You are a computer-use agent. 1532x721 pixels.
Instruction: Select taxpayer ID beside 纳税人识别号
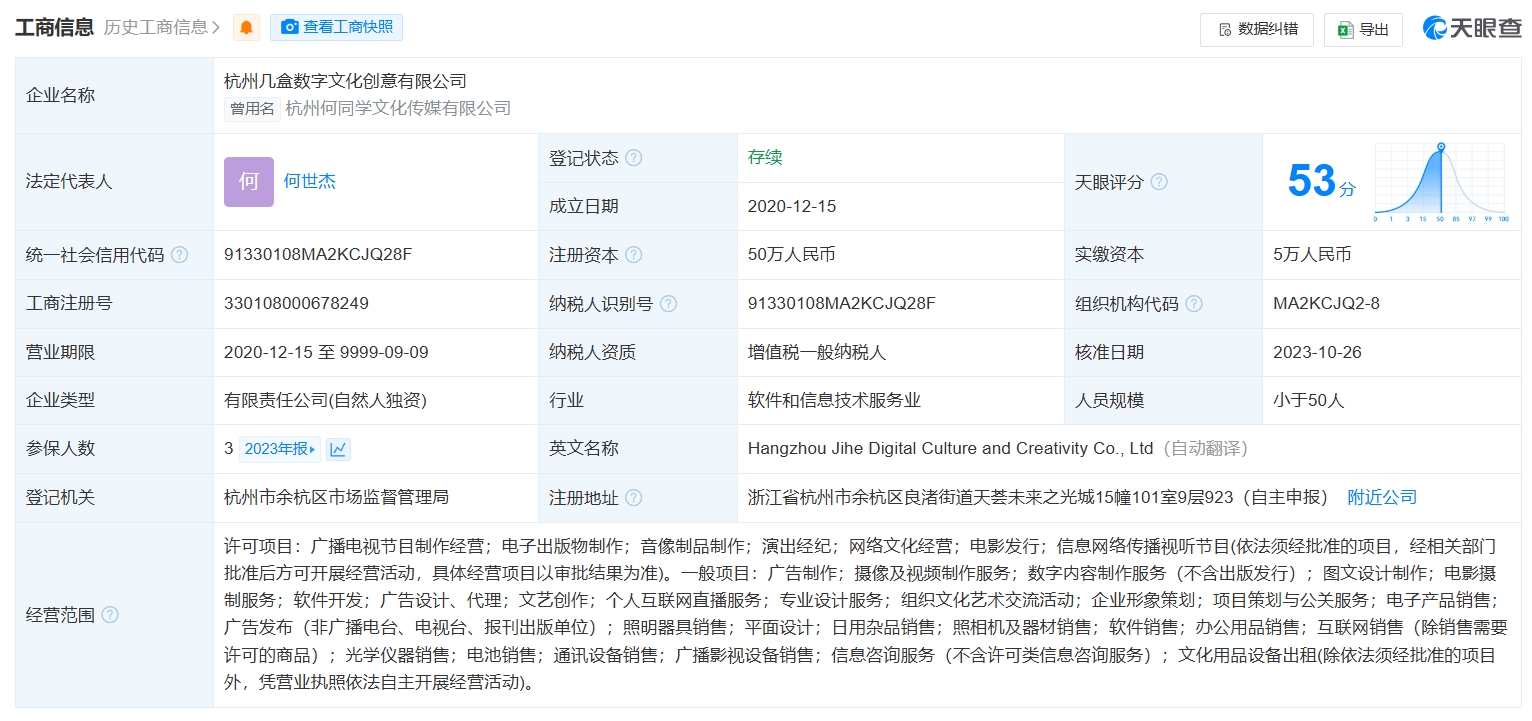tap(842, 303)
